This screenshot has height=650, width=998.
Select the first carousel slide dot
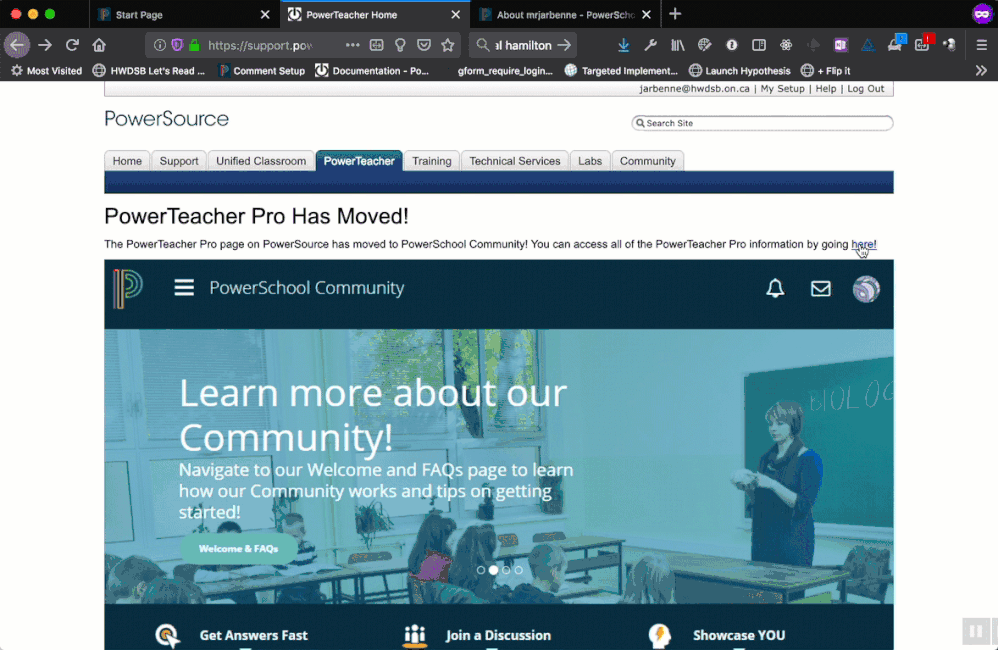pyautogui.click(x=481, y=570)
